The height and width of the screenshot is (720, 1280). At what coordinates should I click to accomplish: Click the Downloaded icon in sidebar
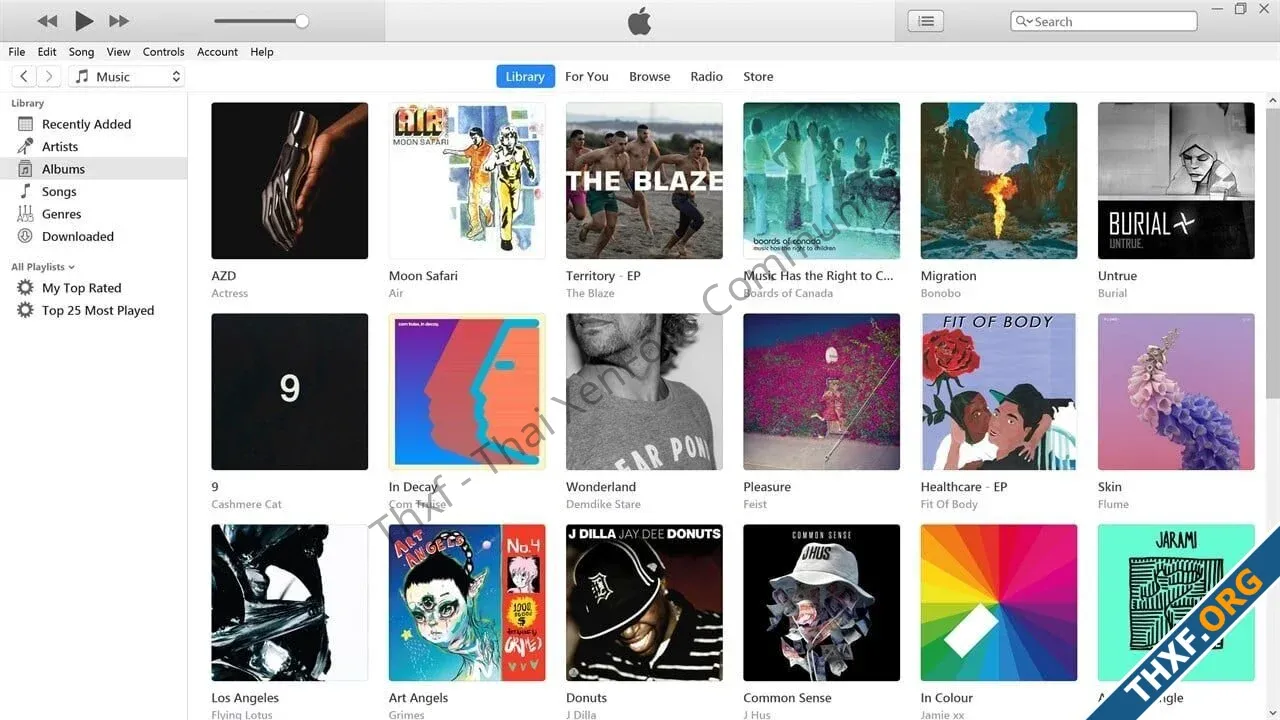pyautogui.click(x=26, y=236)
